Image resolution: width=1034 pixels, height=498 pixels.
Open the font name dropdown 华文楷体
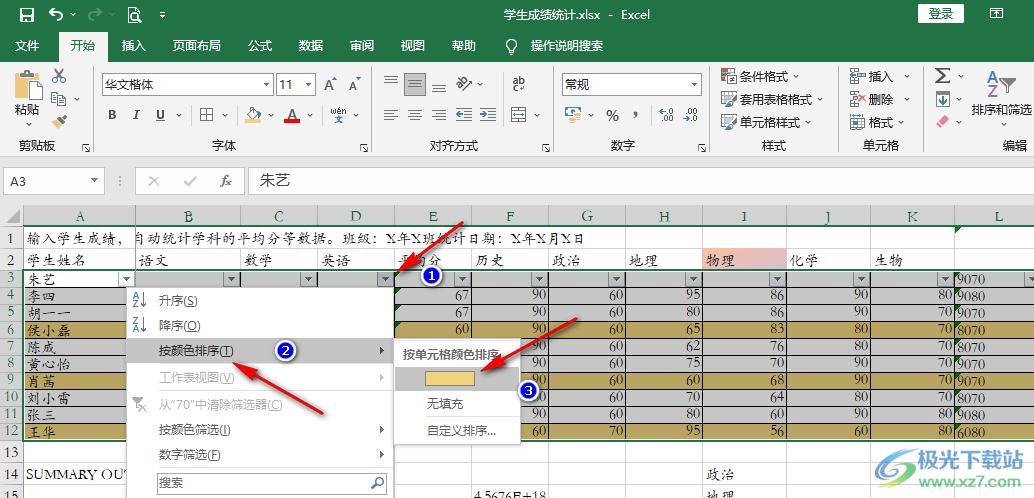tap(266, 85)
